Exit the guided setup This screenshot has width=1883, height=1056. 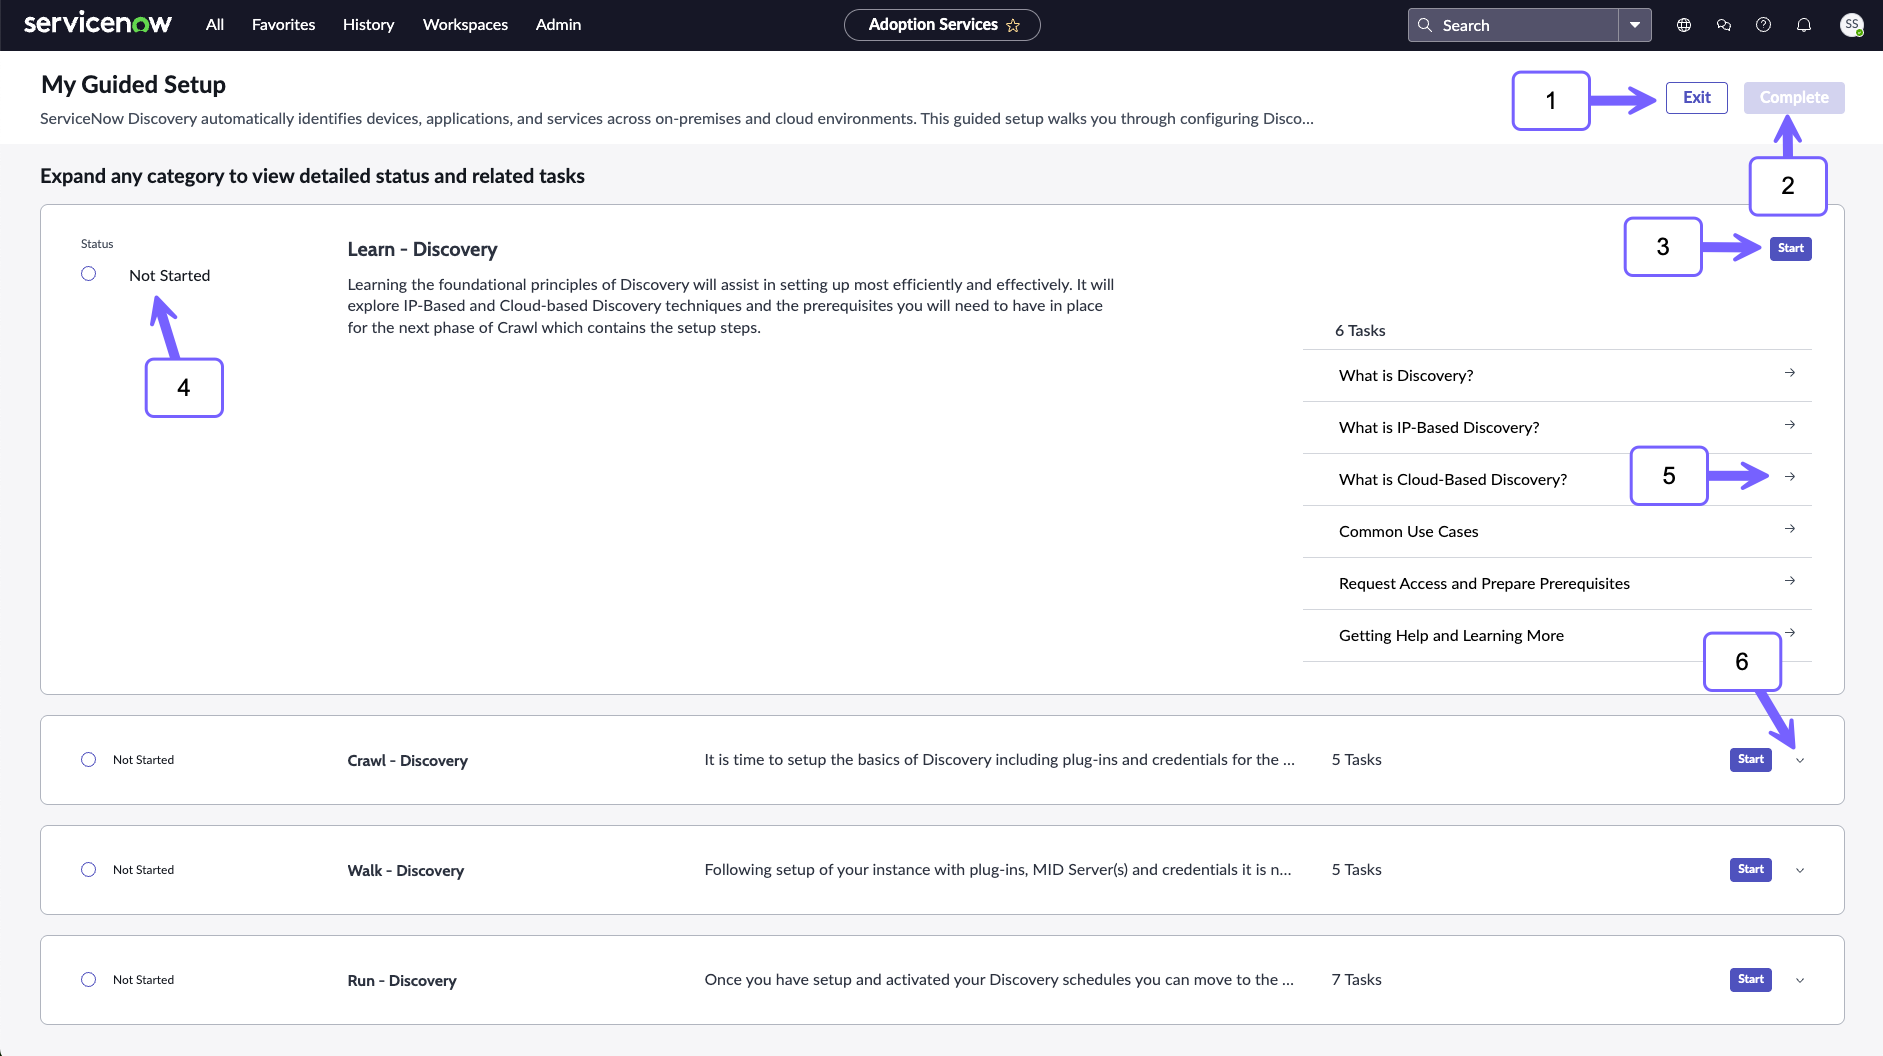coord(1696,98)
